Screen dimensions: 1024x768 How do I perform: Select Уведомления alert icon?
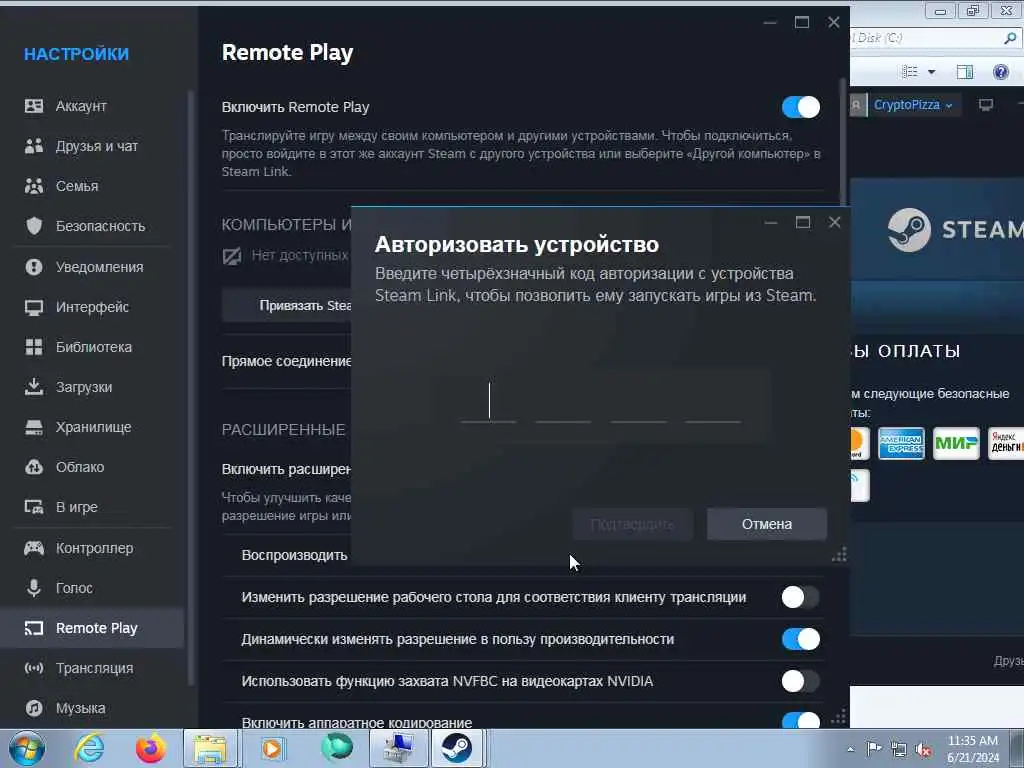34,267
